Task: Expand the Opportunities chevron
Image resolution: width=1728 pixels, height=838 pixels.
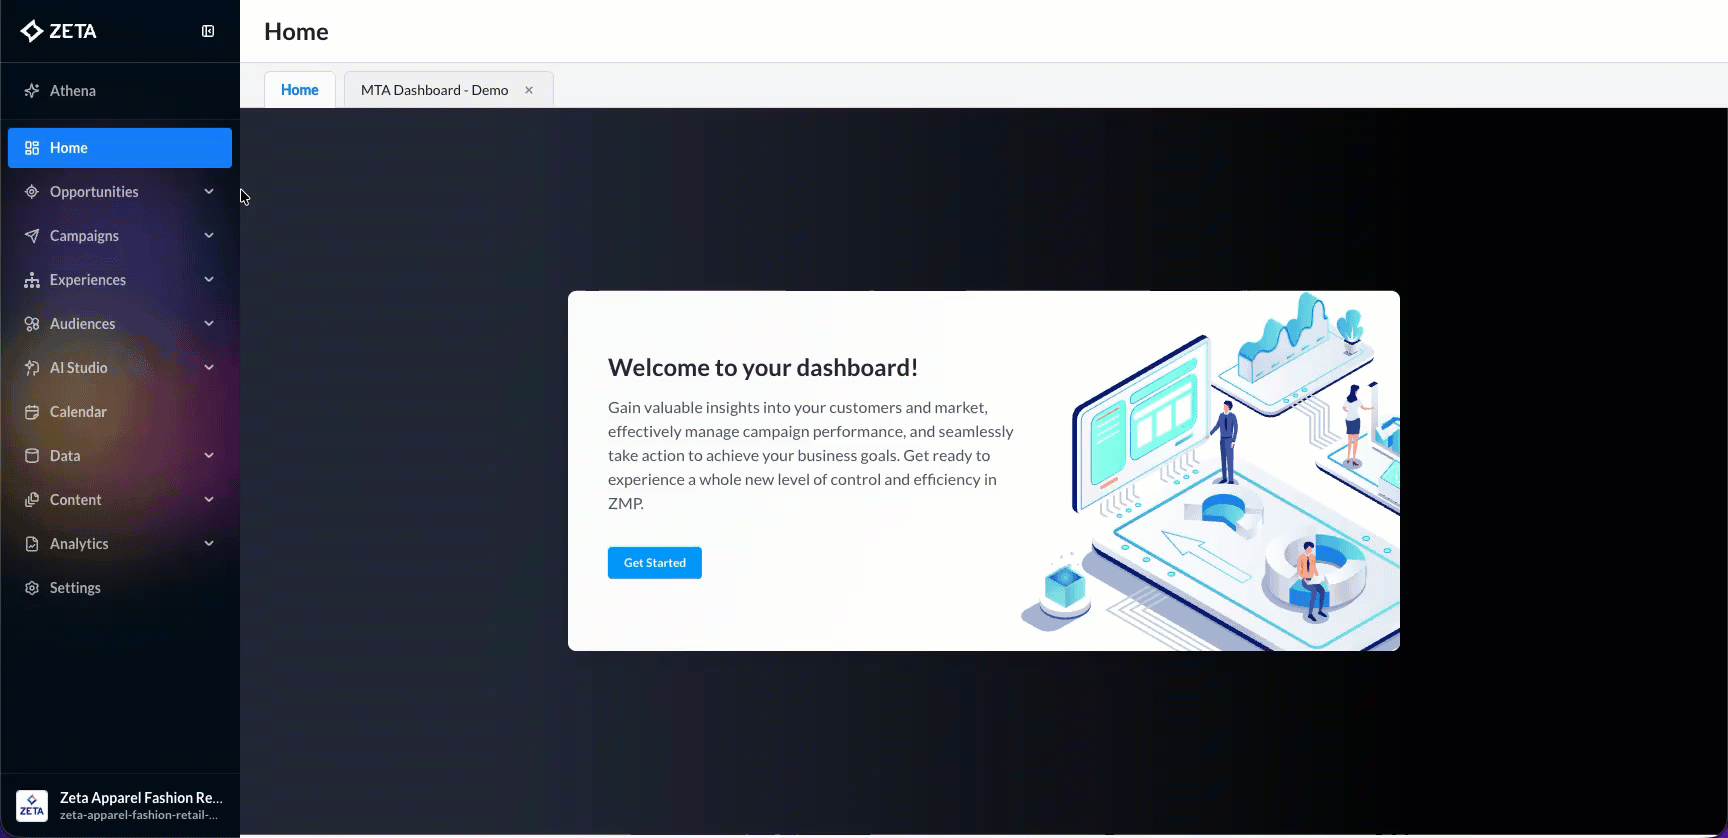Action: (209, 192)
